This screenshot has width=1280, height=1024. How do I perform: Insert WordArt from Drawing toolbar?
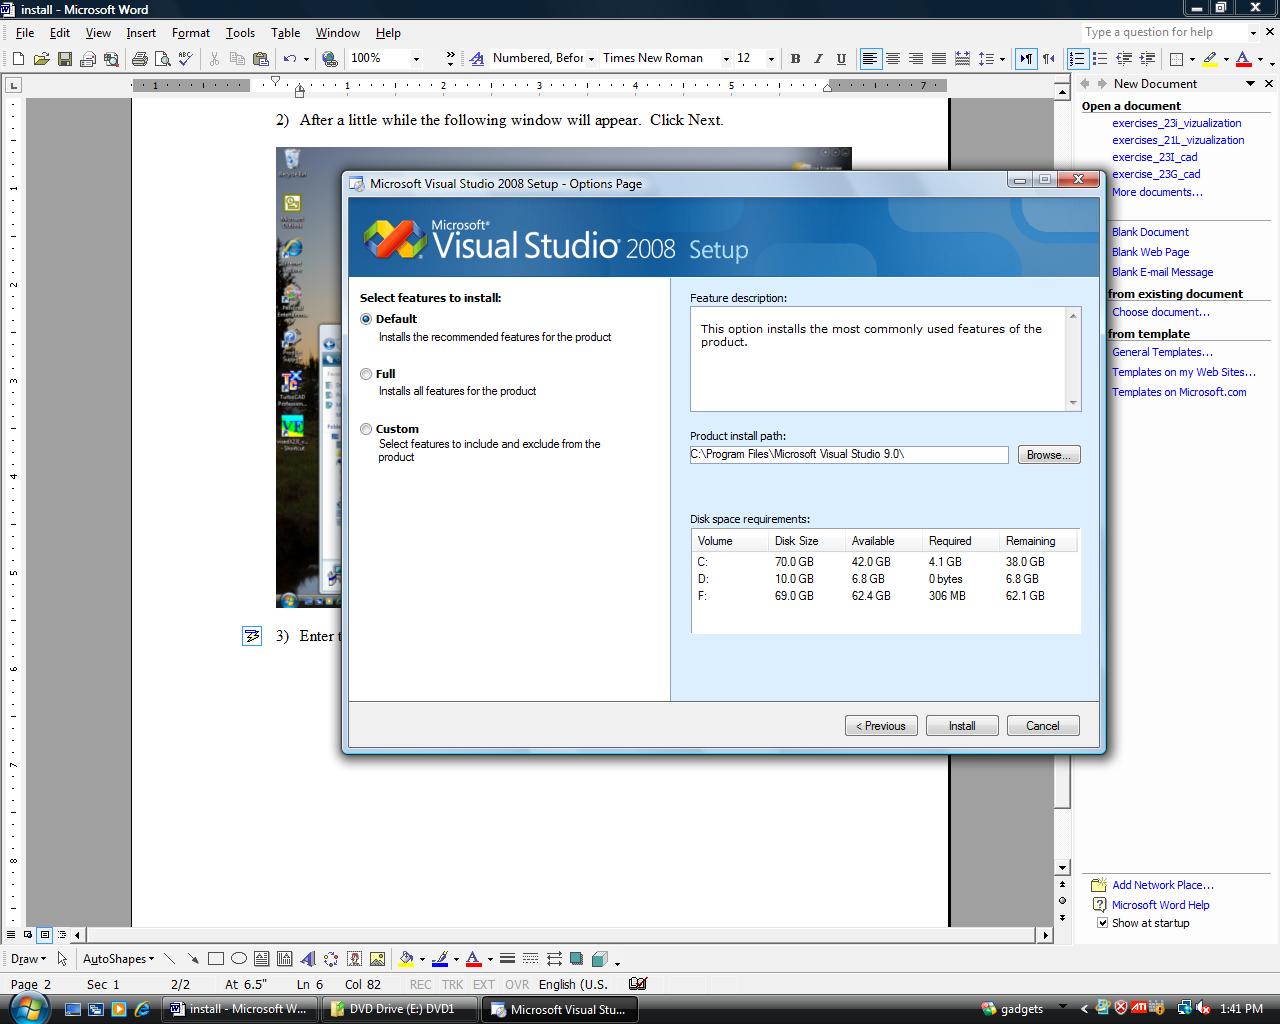[x=307, y=959]
